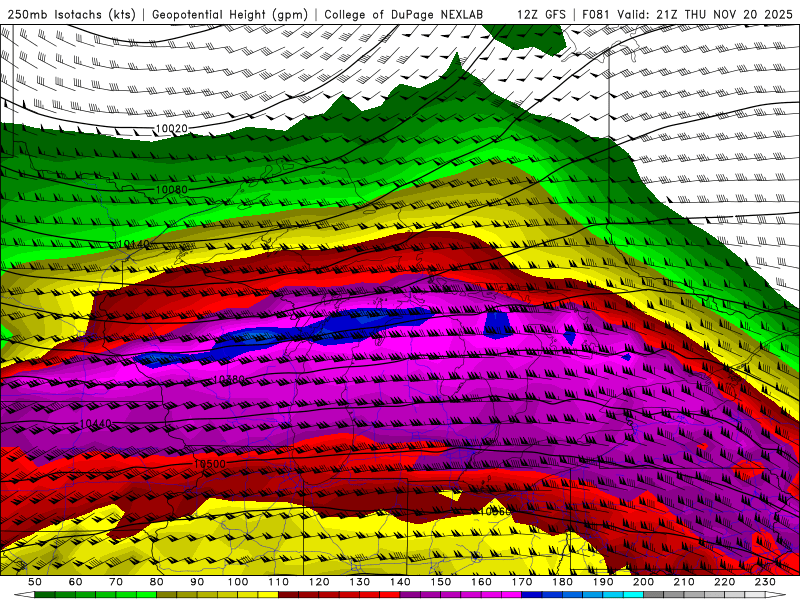Click the 10380 height contour label

pyautogui.click(x=228, y=380)
